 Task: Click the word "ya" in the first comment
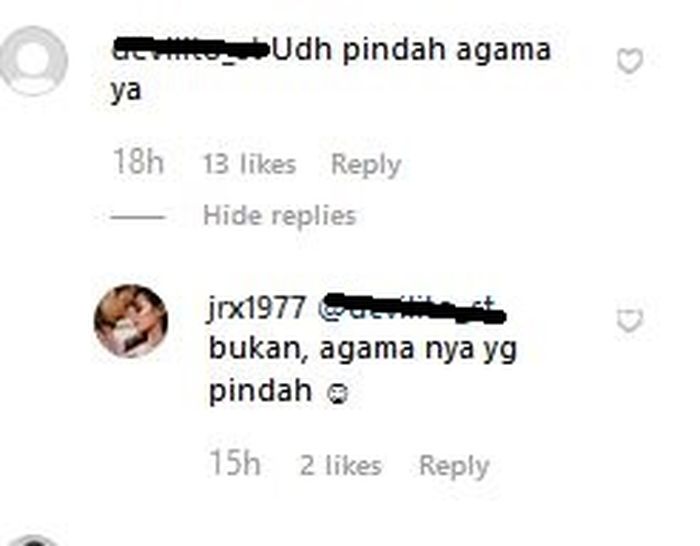pyautogui.click(x=126, y=91)
